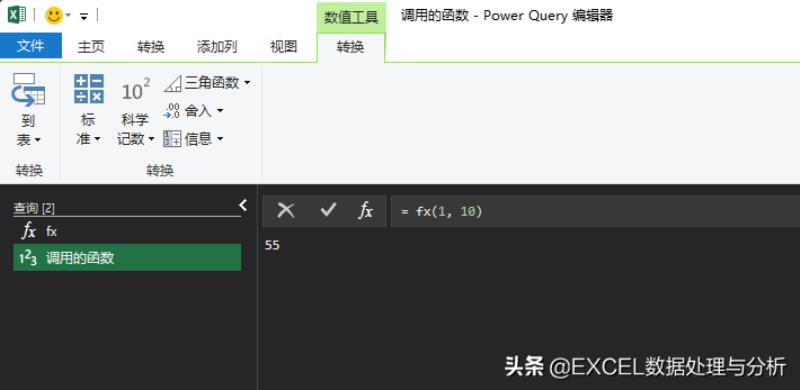Click the 数值工具 contextual tab header
The image size is (800, 390).
[351, 17]
